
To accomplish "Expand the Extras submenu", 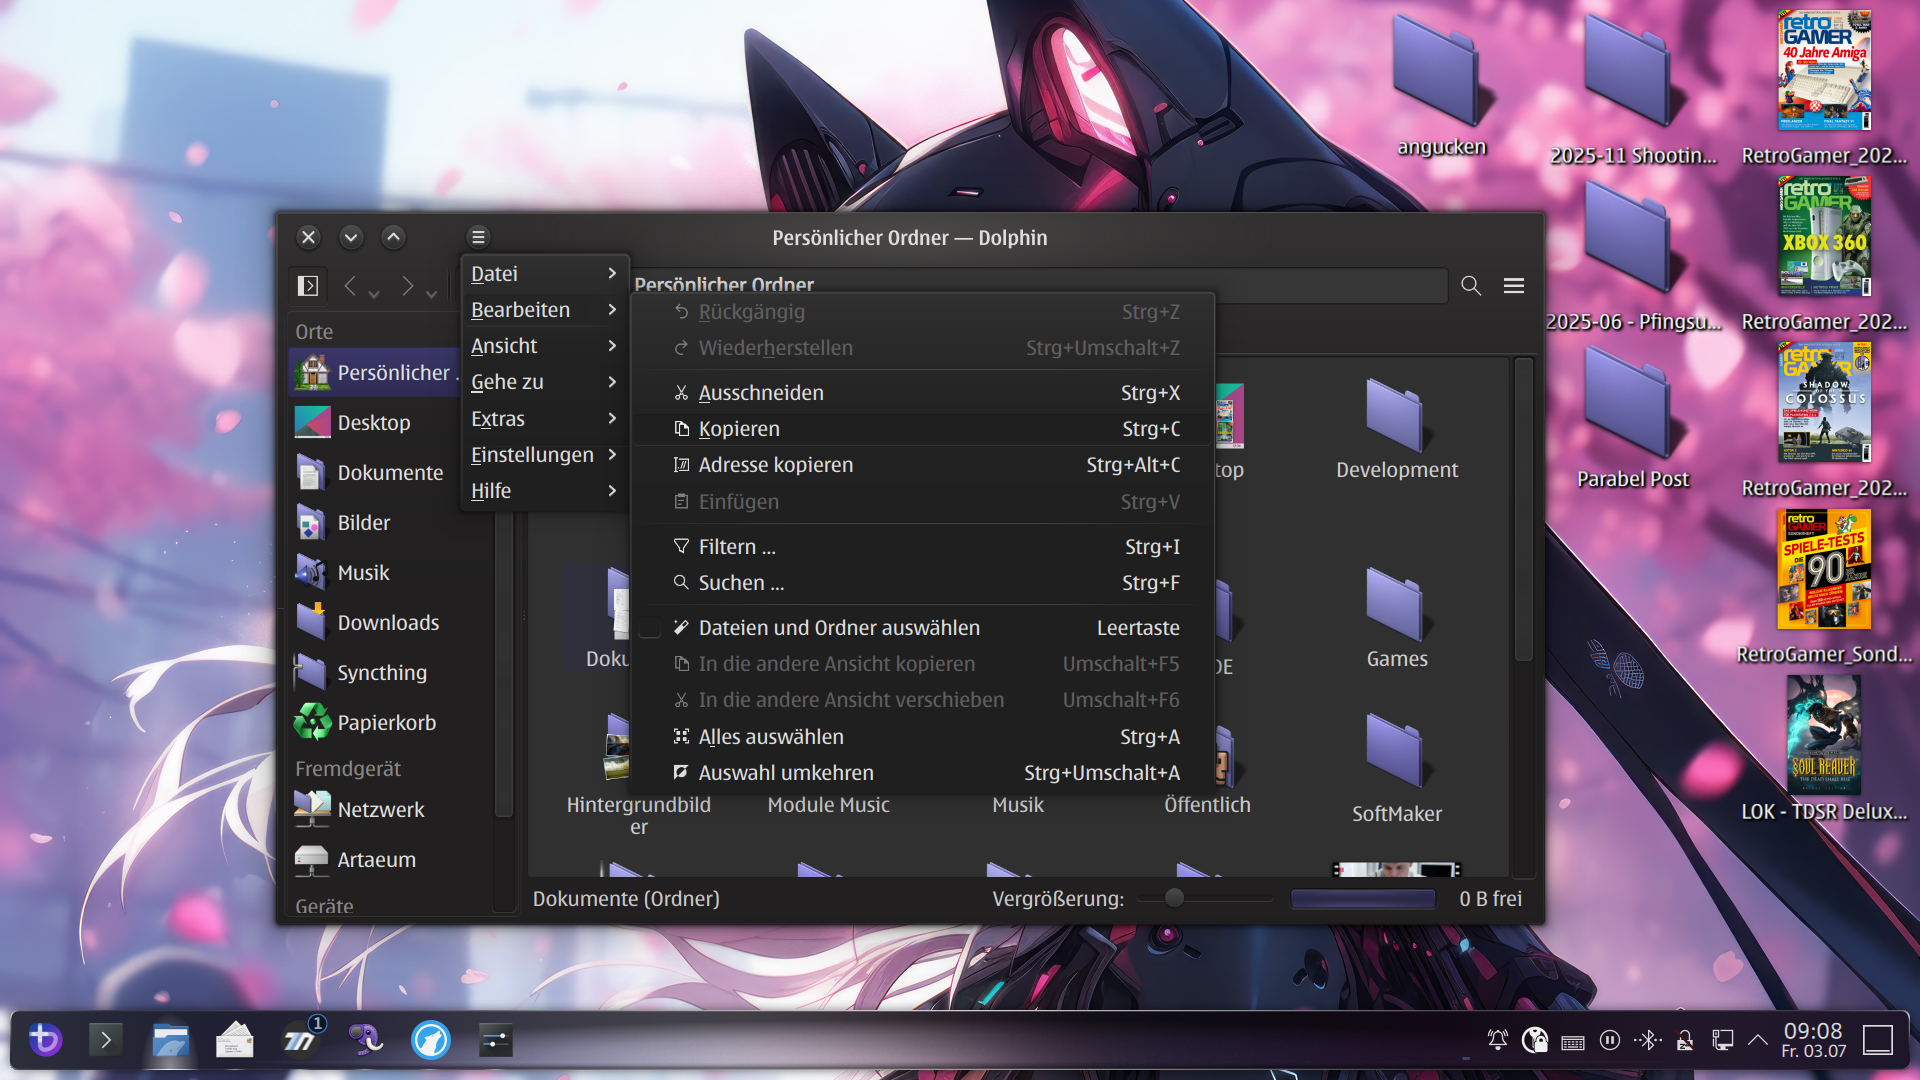I will (x=545, y=418).
